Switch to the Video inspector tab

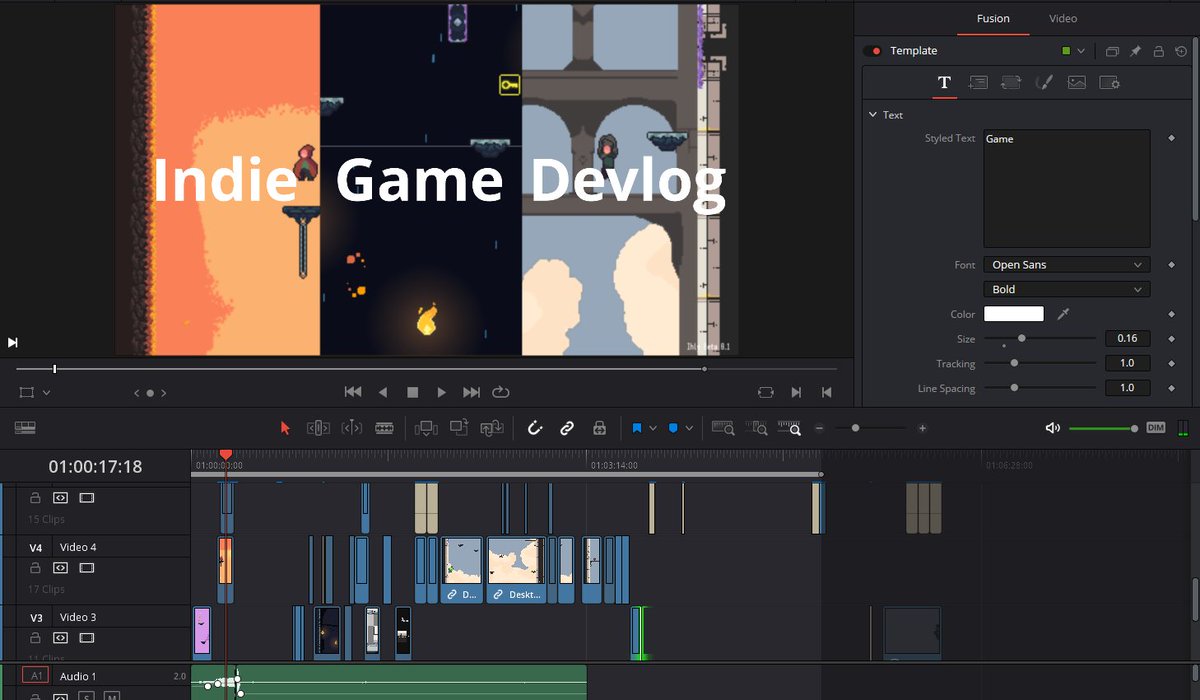click(1063, 18)
